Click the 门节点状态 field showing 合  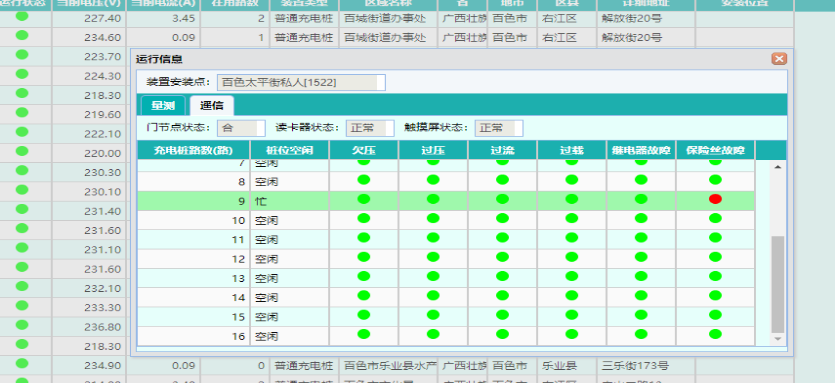[x=241, y=128]
